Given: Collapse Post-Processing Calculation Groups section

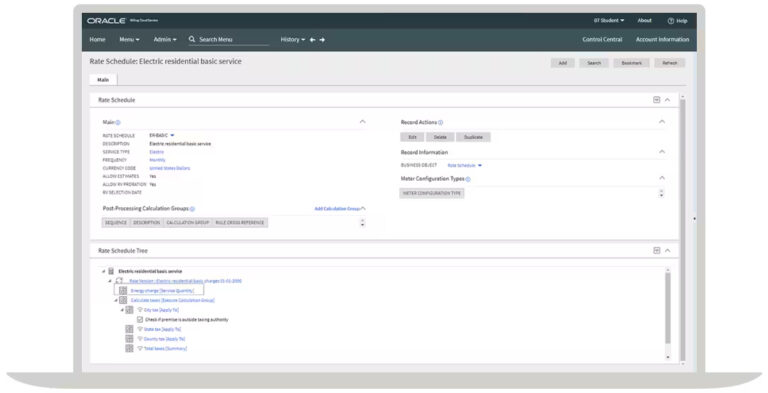Looking at the screenshot, I should [363, 209].
